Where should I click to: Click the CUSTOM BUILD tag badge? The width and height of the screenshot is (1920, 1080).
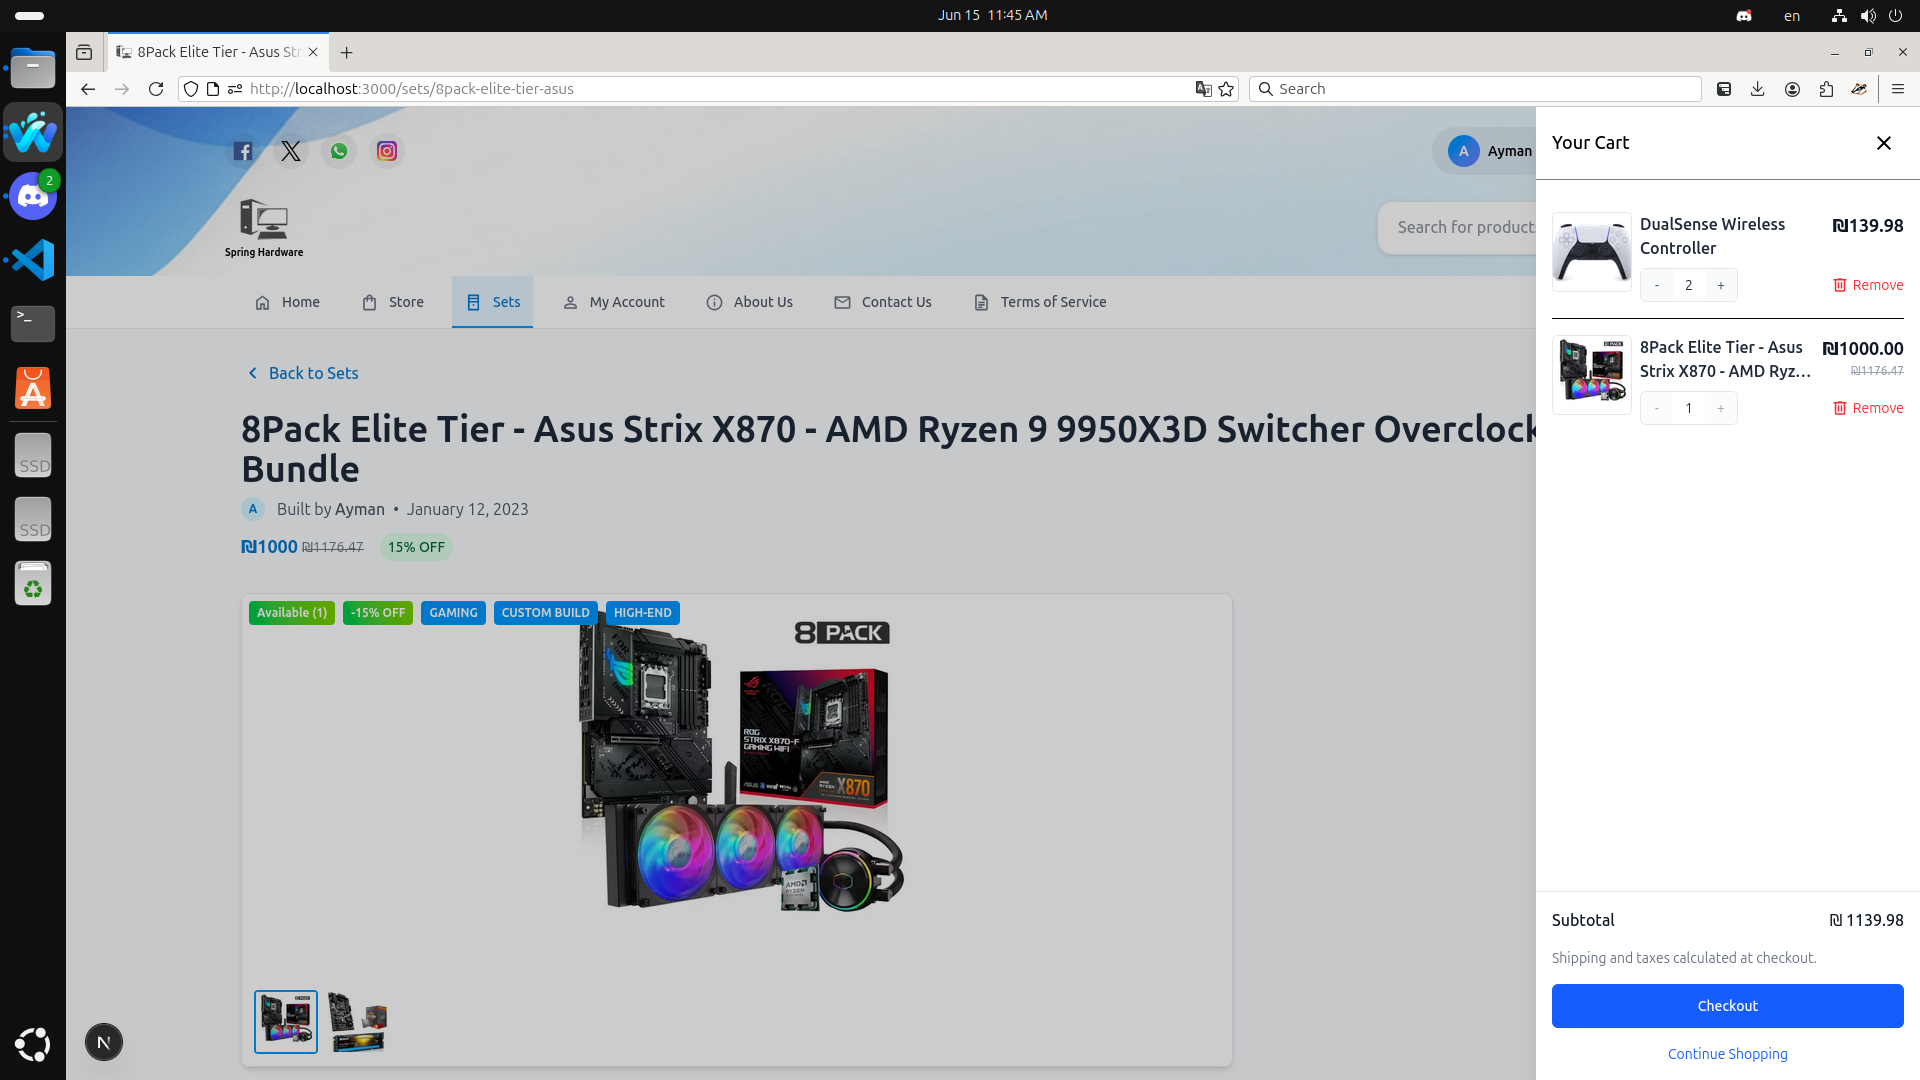coord(545,613)
